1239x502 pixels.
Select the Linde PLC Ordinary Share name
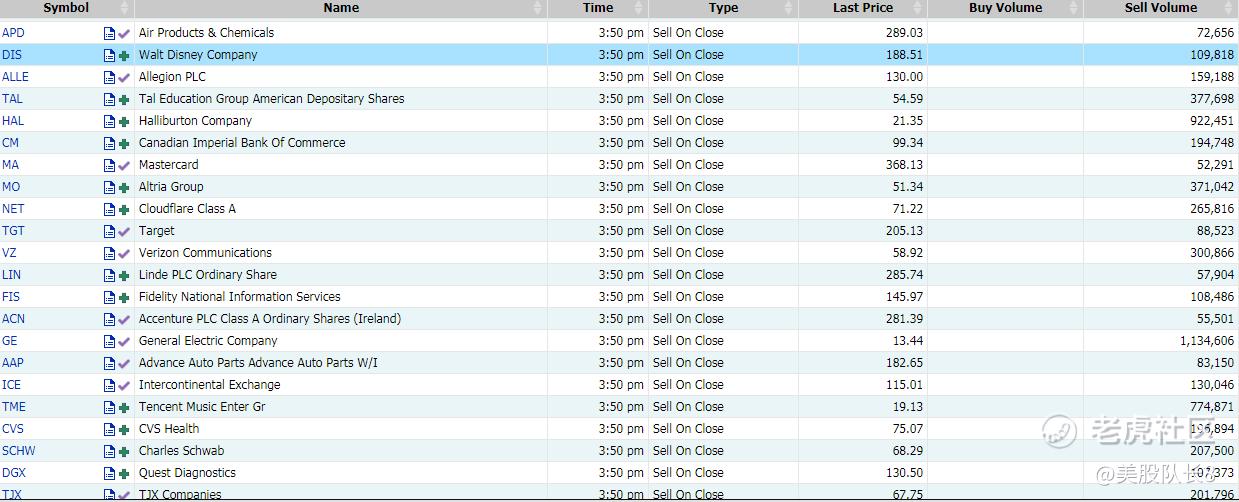pyautogui.click(x=208, y=275)
